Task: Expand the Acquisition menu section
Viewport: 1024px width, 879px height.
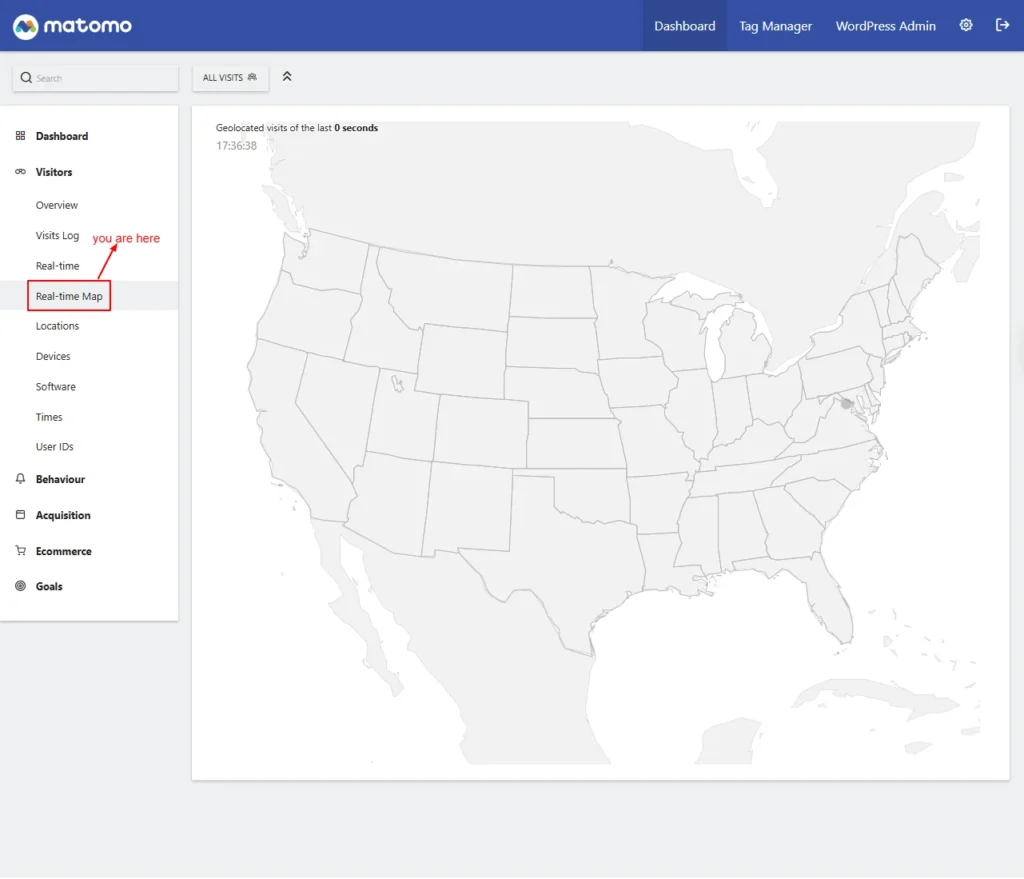Action: [x=63, y=515]
